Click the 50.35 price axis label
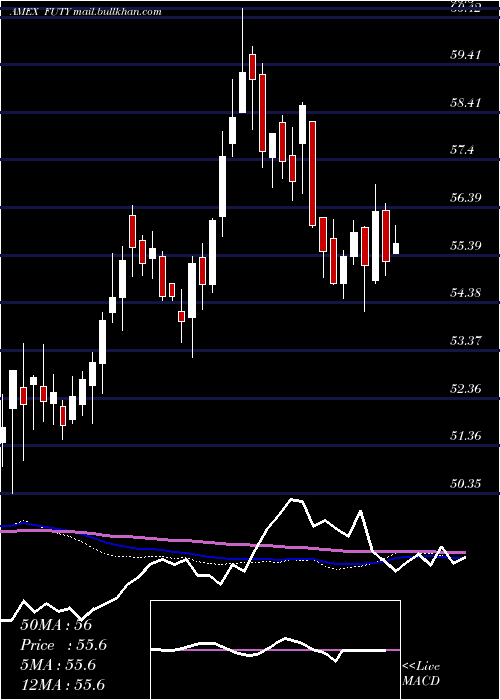The height and width of the screenshot is (700, 500). click(x=466, y=483)
